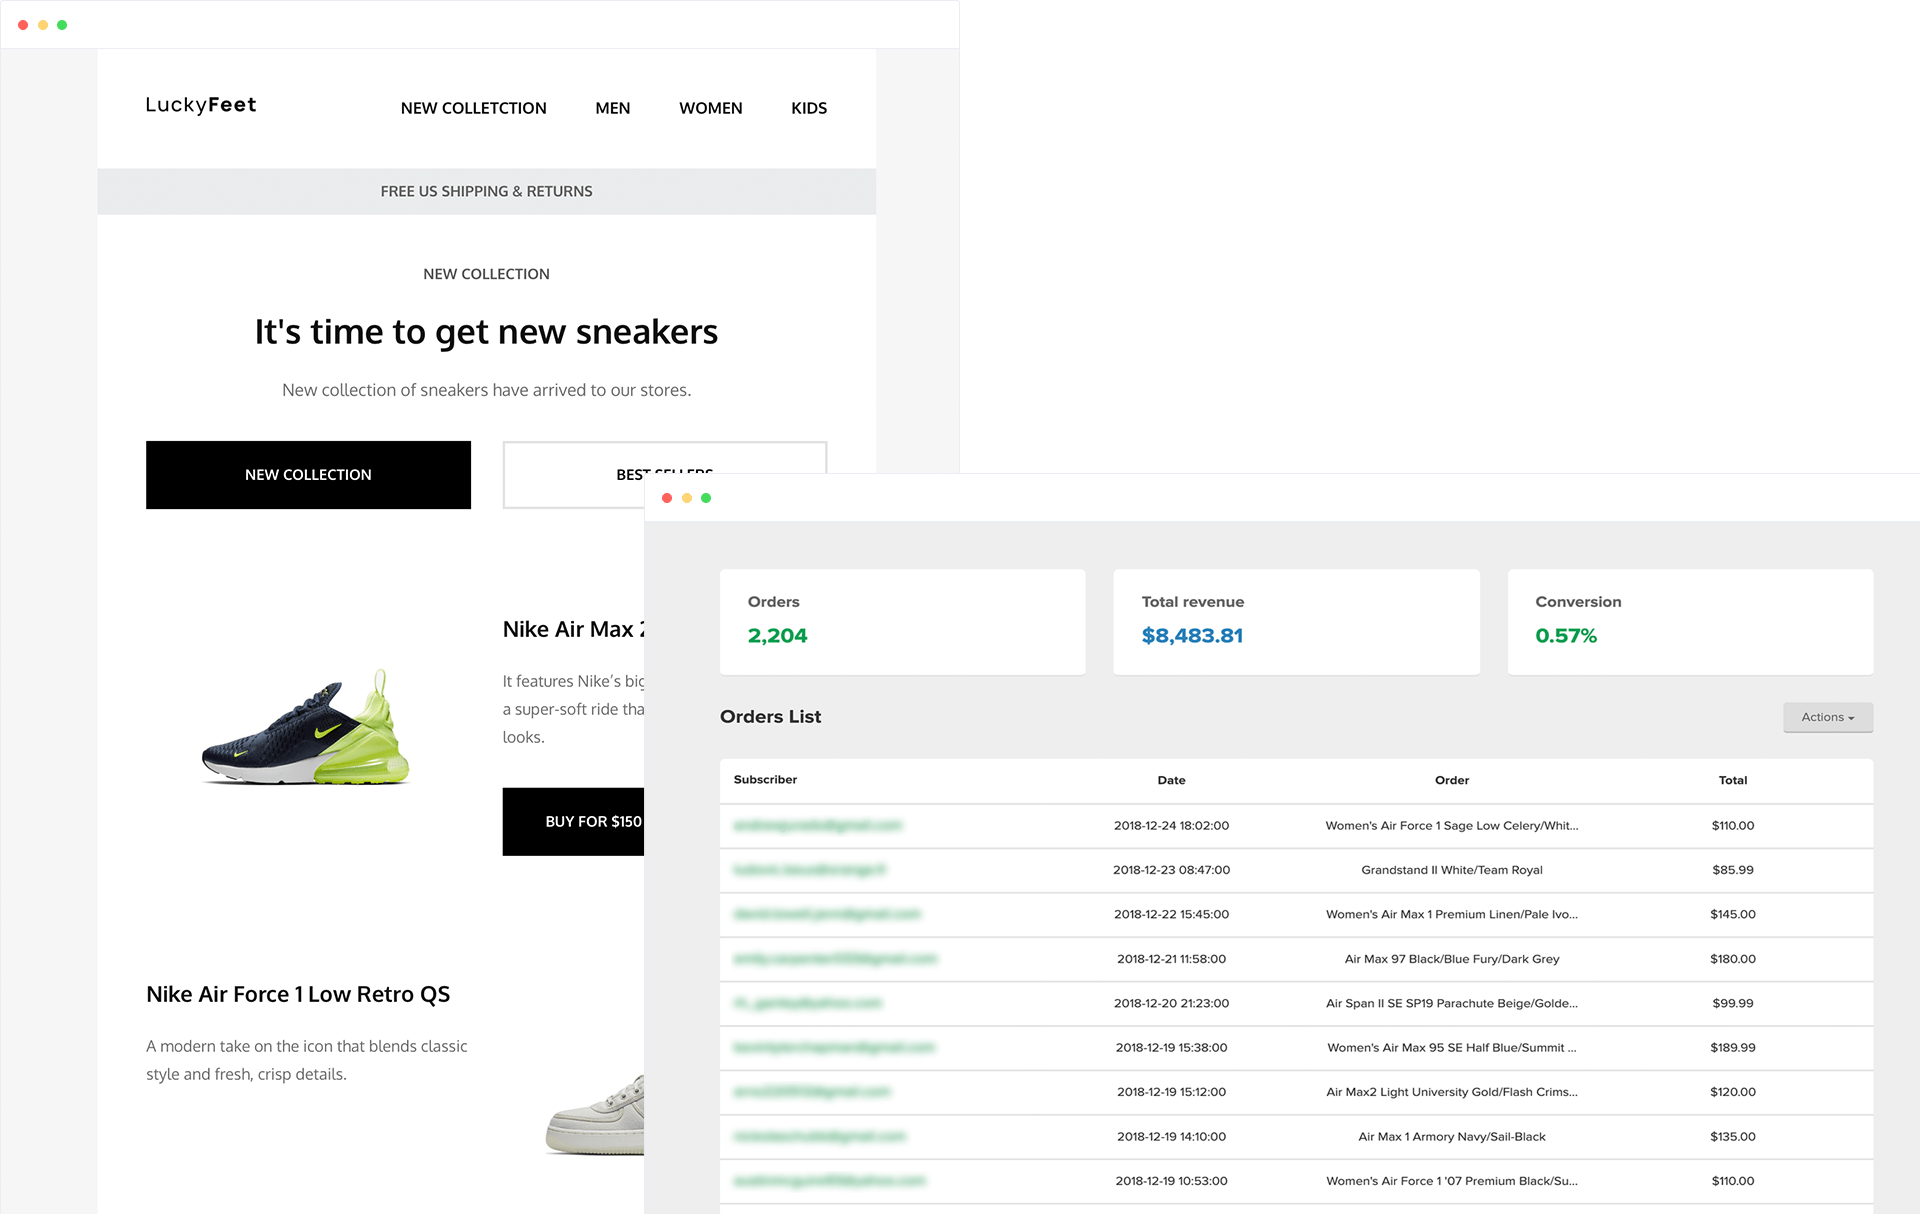The image size is (1920, 1214).
Task: Click the Orders List heading
Action: click(x=770, y=717)
